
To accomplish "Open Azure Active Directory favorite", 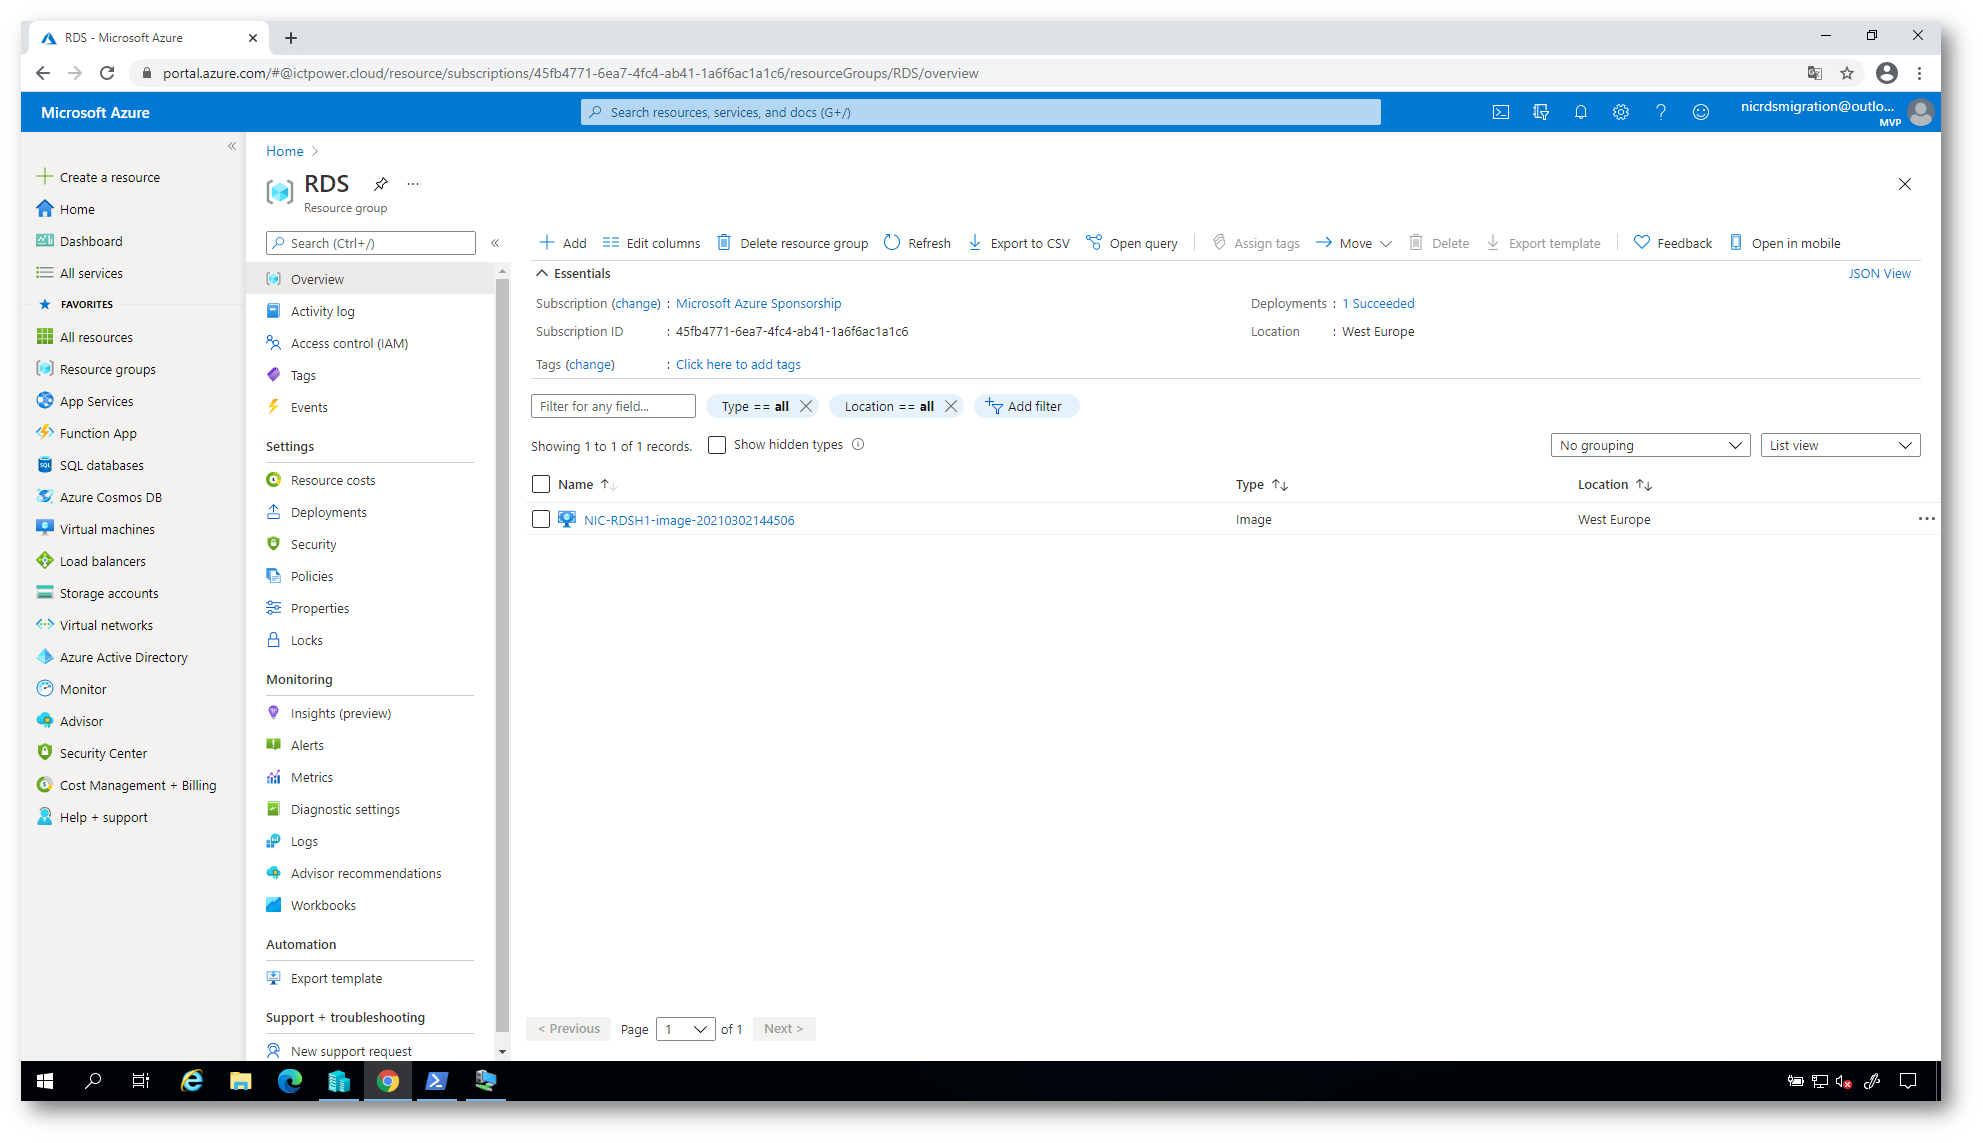I will coord(123,657).
